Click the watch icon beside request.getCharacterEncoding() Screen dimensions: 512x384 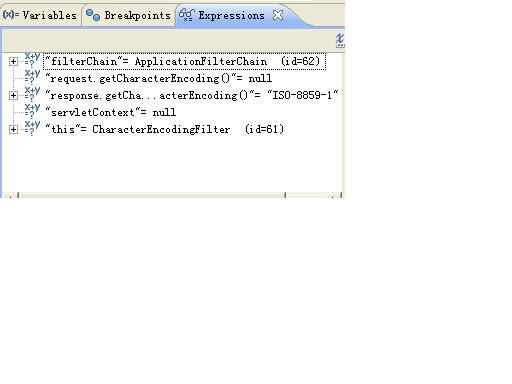32,77
